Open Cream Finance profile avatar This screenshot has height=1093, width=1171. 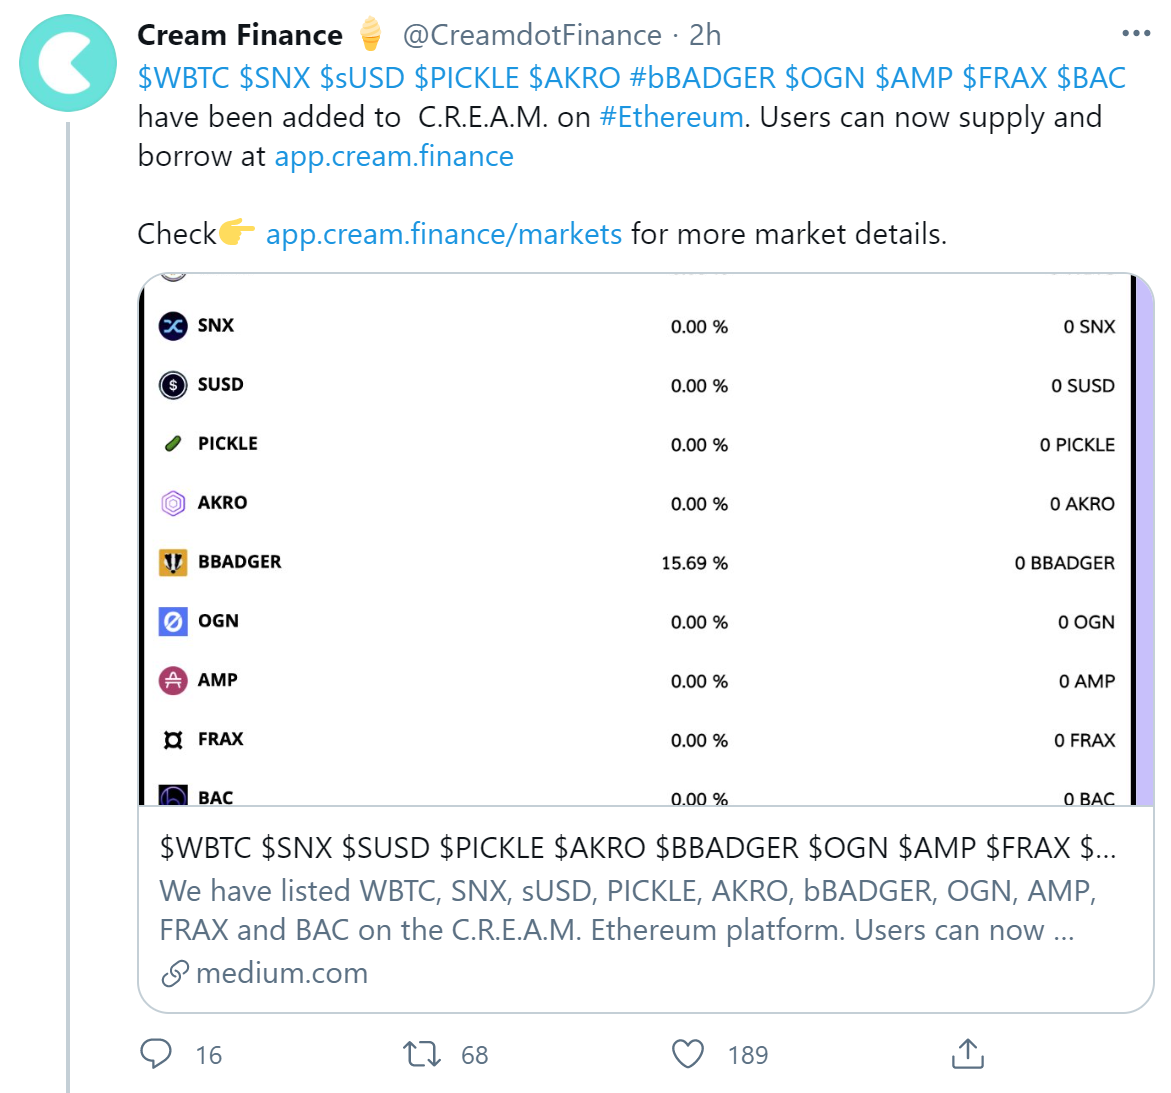pyautogui.click(x=68, y=63)
